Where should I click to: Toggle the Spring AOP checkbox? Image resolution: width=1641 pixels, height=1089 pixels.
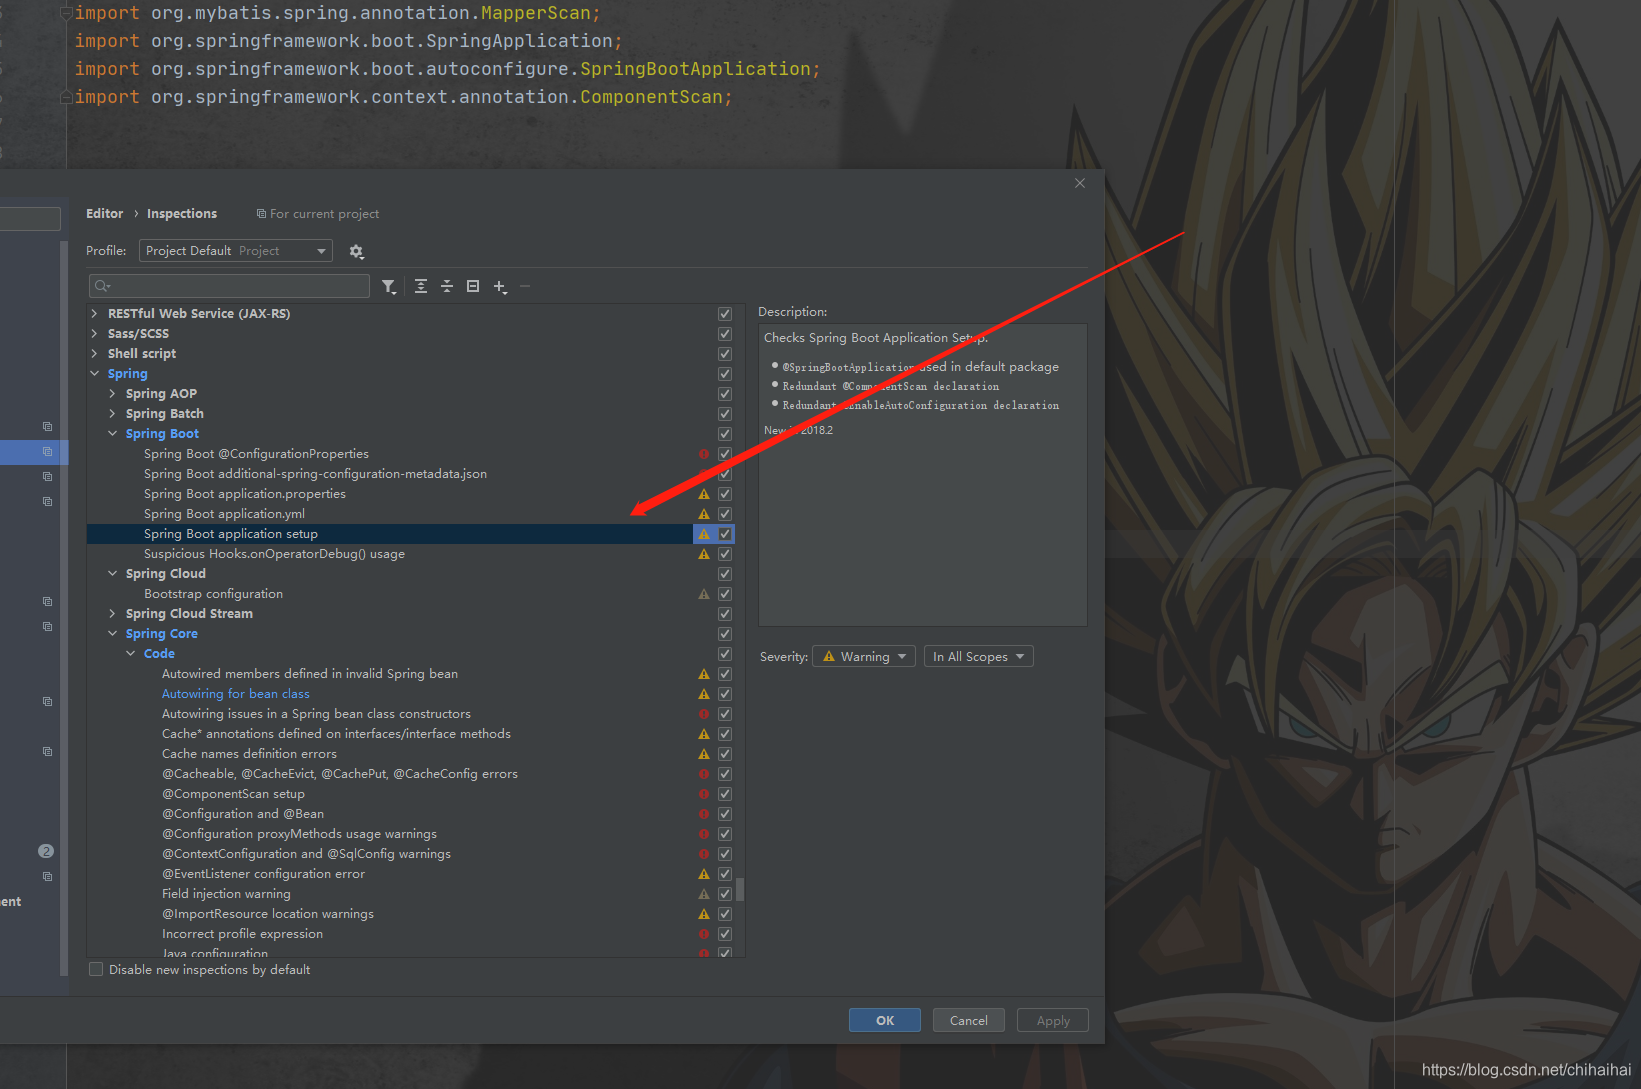(725, 394)
